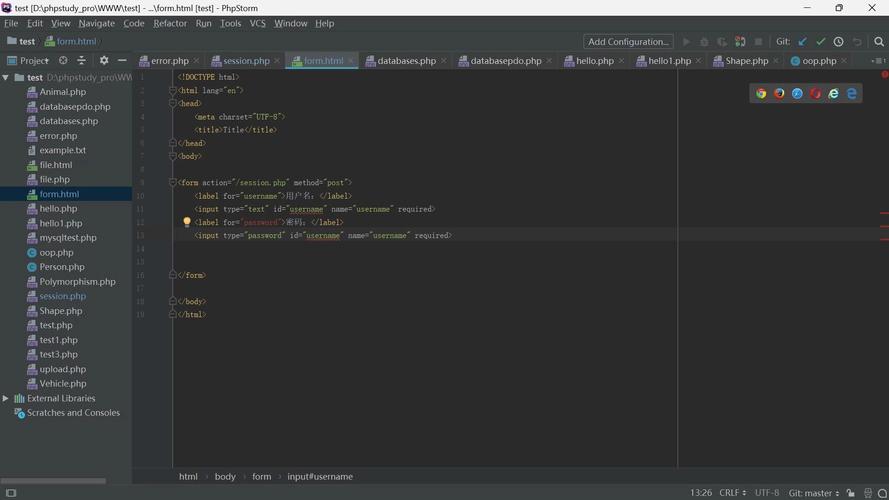
Task: Collapse the test project root folder
Action: 6,77
